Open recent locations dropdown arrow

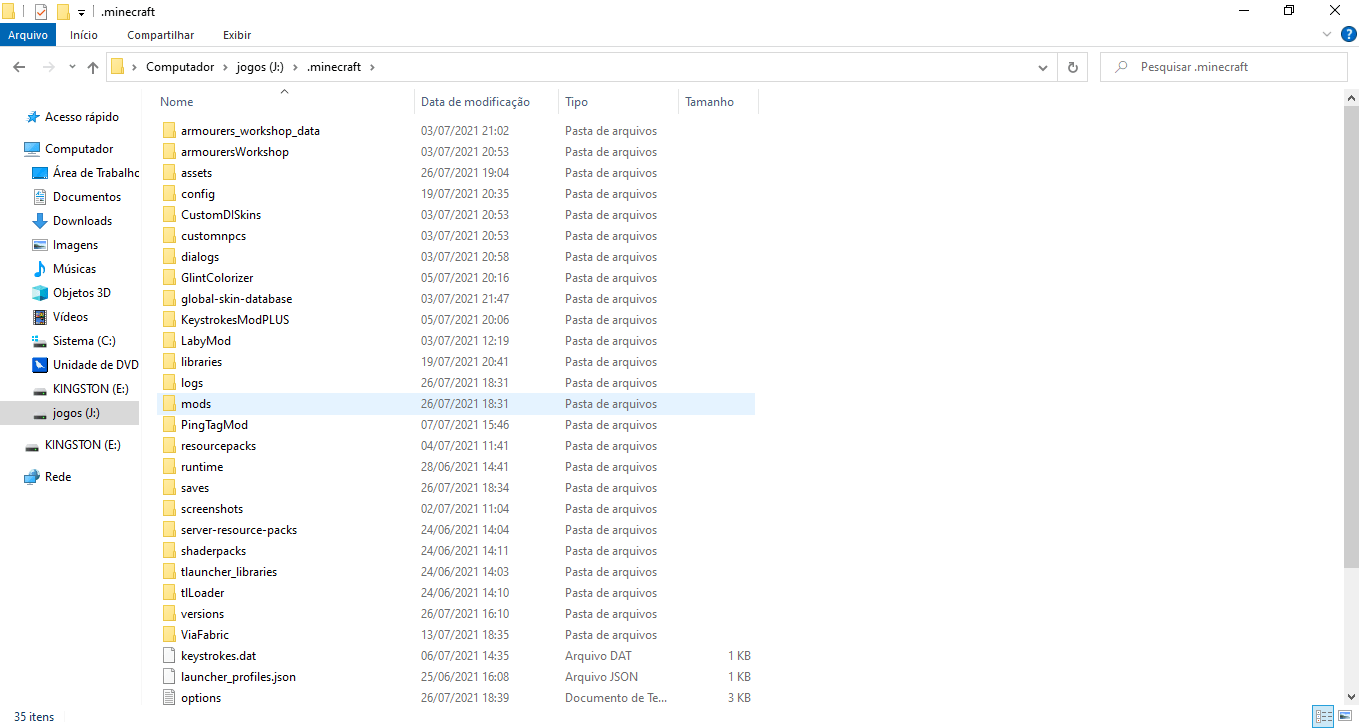72,67
